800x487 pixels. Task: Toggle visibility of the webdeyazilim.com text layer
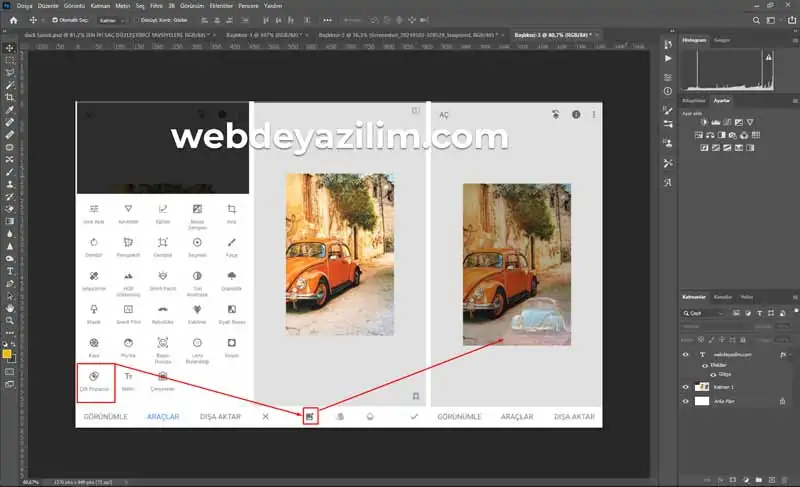pos(685,354)
